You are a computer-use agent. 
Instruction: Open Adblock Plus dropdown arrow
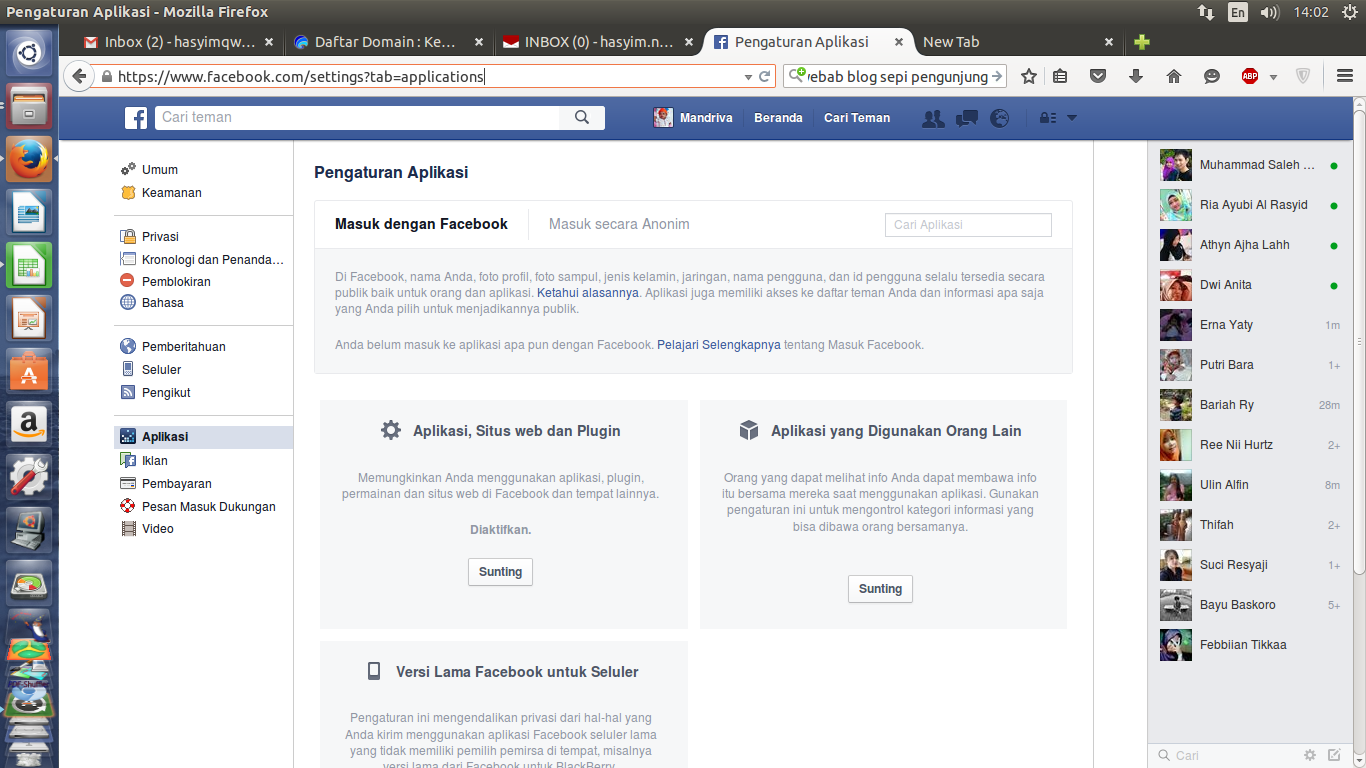(1273, 77)
